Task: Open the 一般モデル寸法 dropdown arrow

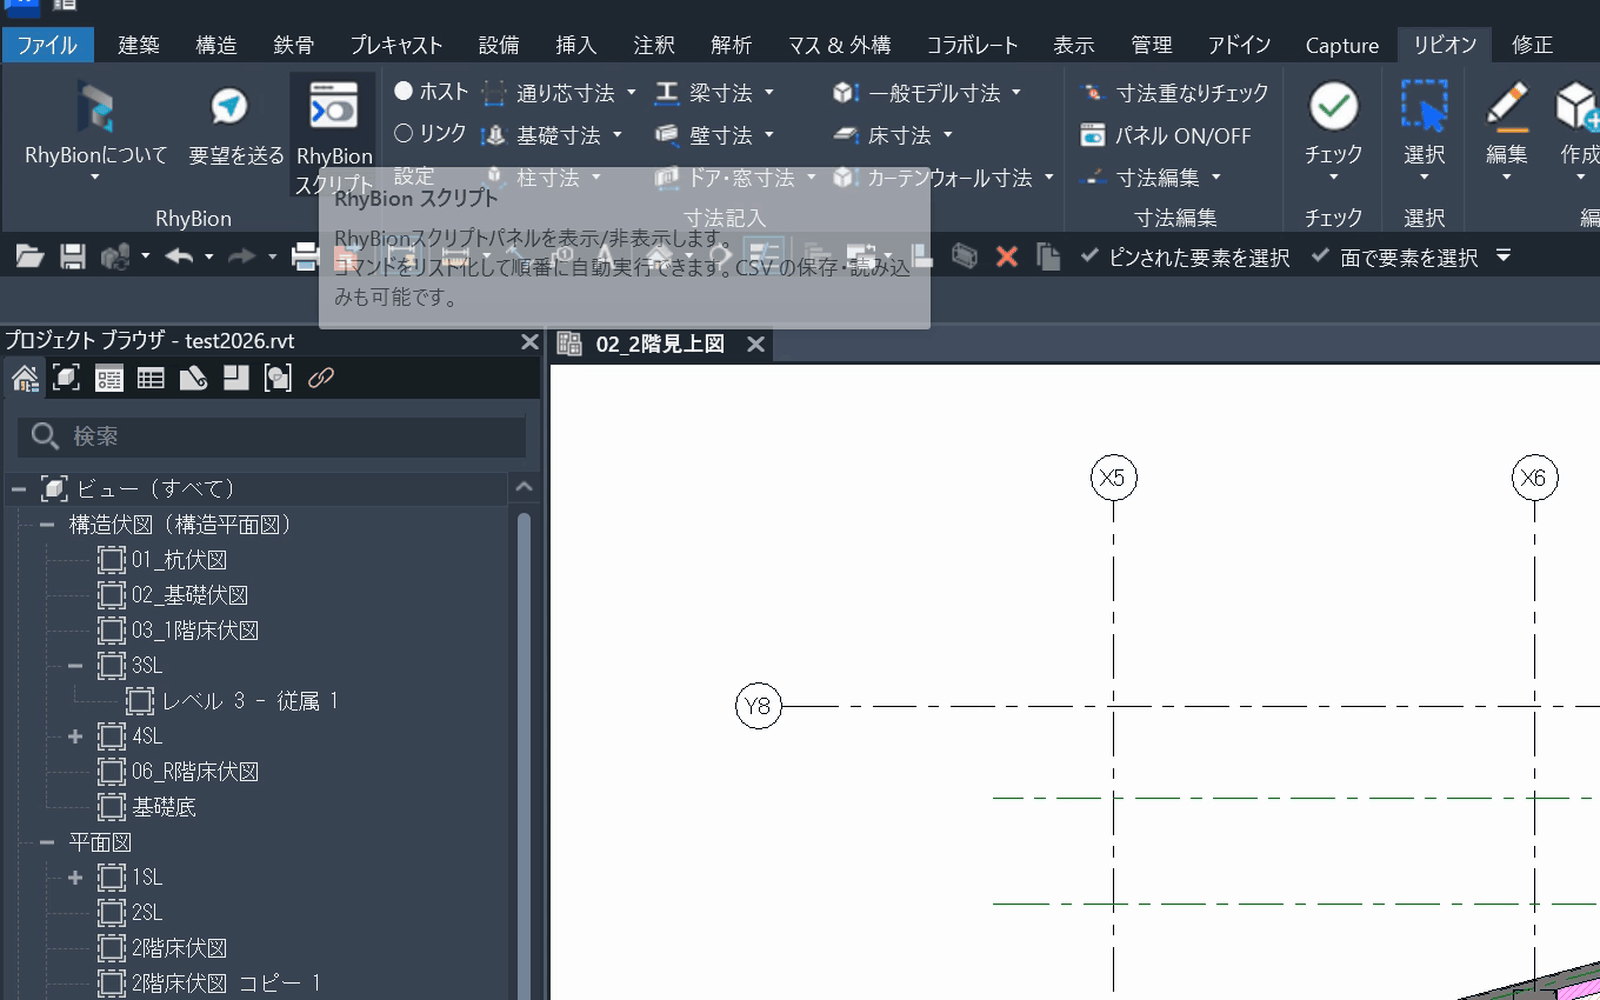Action: pyautogui.click(x=1016, y=93)
